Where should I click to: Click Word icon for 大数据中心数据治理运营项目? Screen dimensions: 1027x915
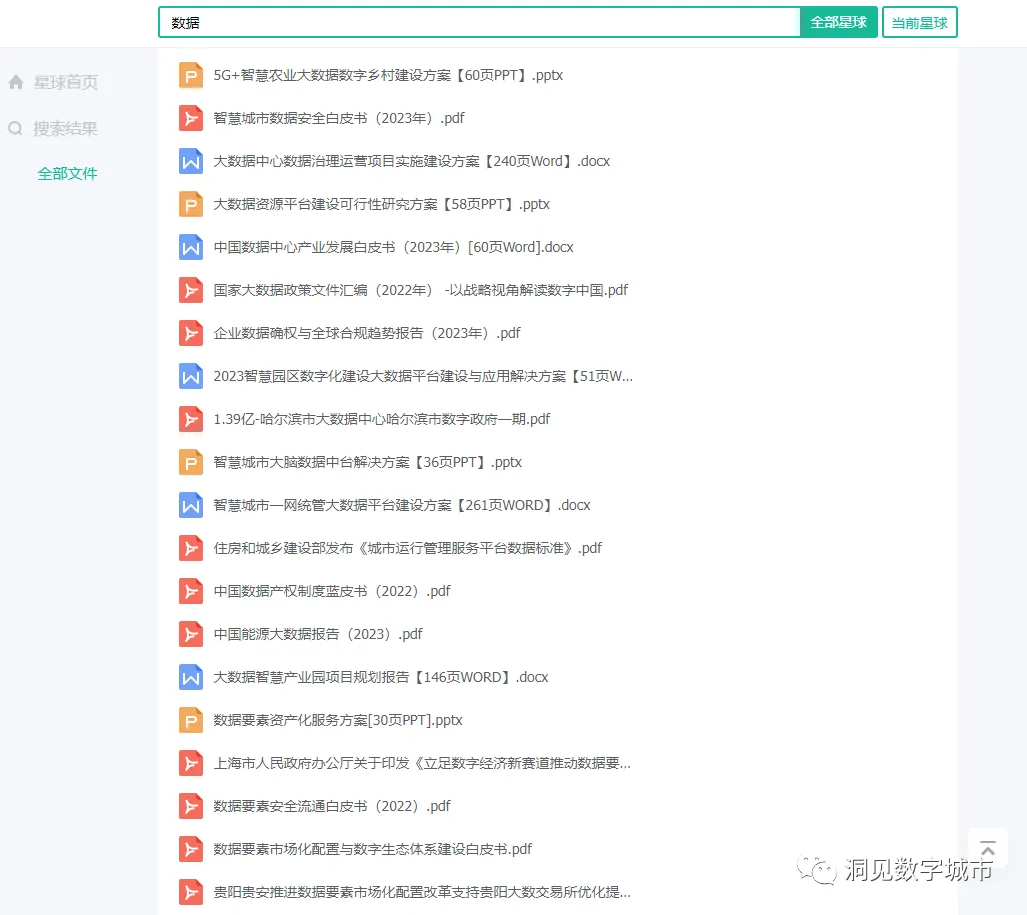click(x=191, y=161)
